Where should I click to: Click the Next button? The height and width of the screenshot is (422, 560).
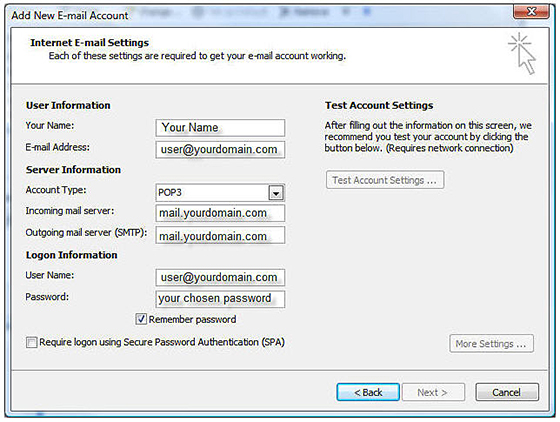pos(433,392)
